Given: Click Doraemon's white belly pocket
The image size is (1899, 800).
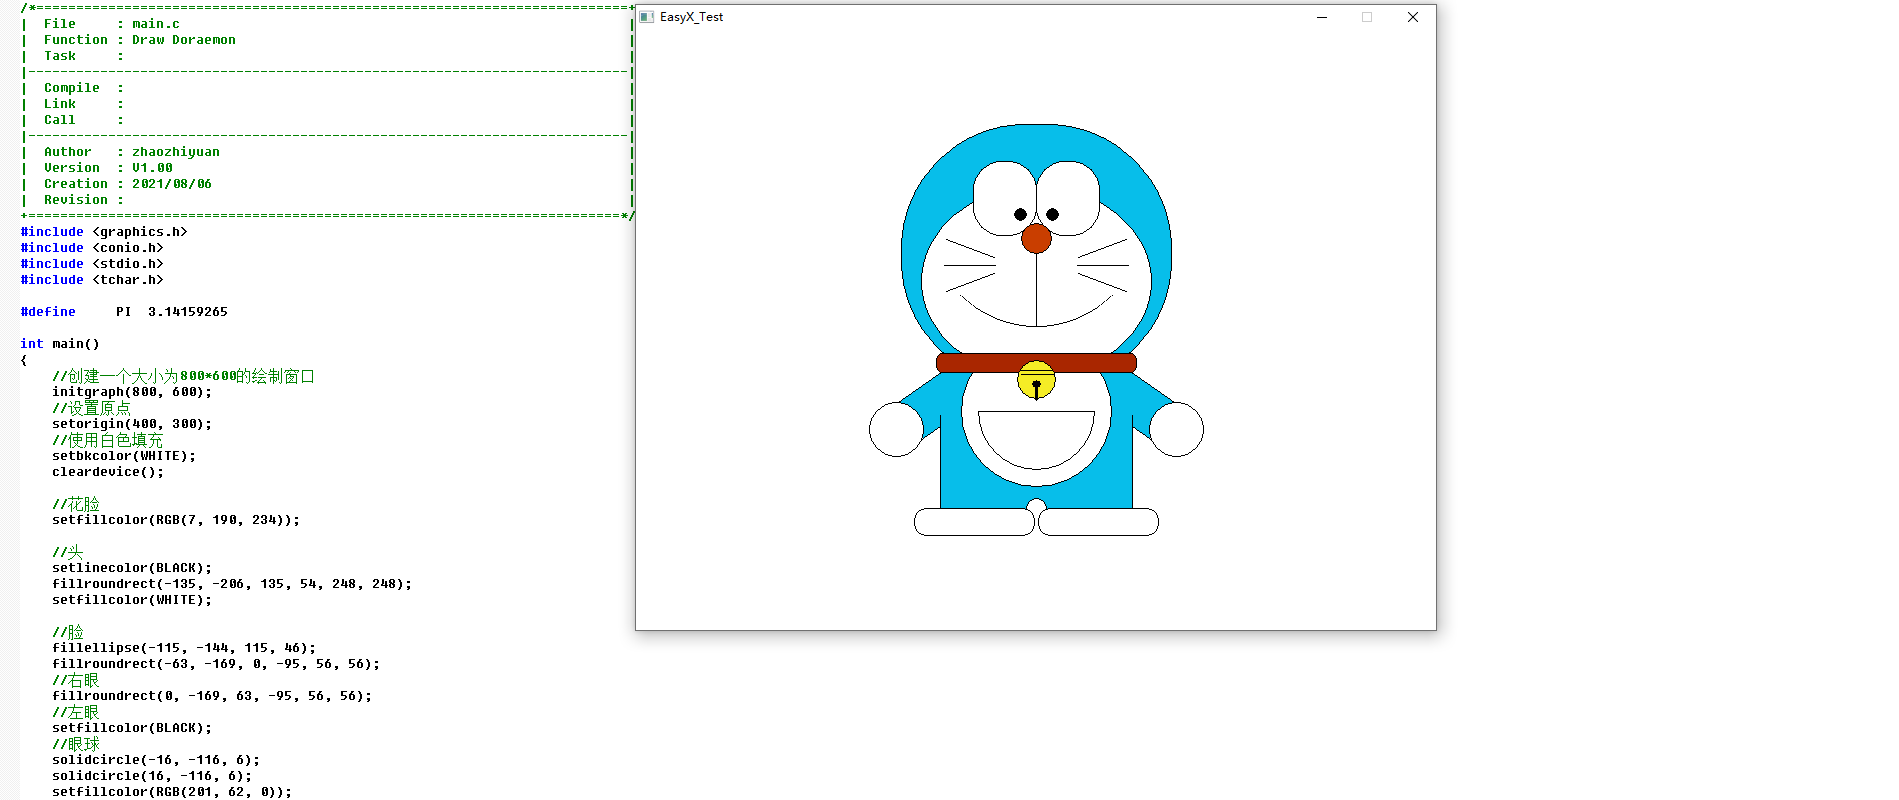Looking at the screenshot, I should coord(1036,439).
